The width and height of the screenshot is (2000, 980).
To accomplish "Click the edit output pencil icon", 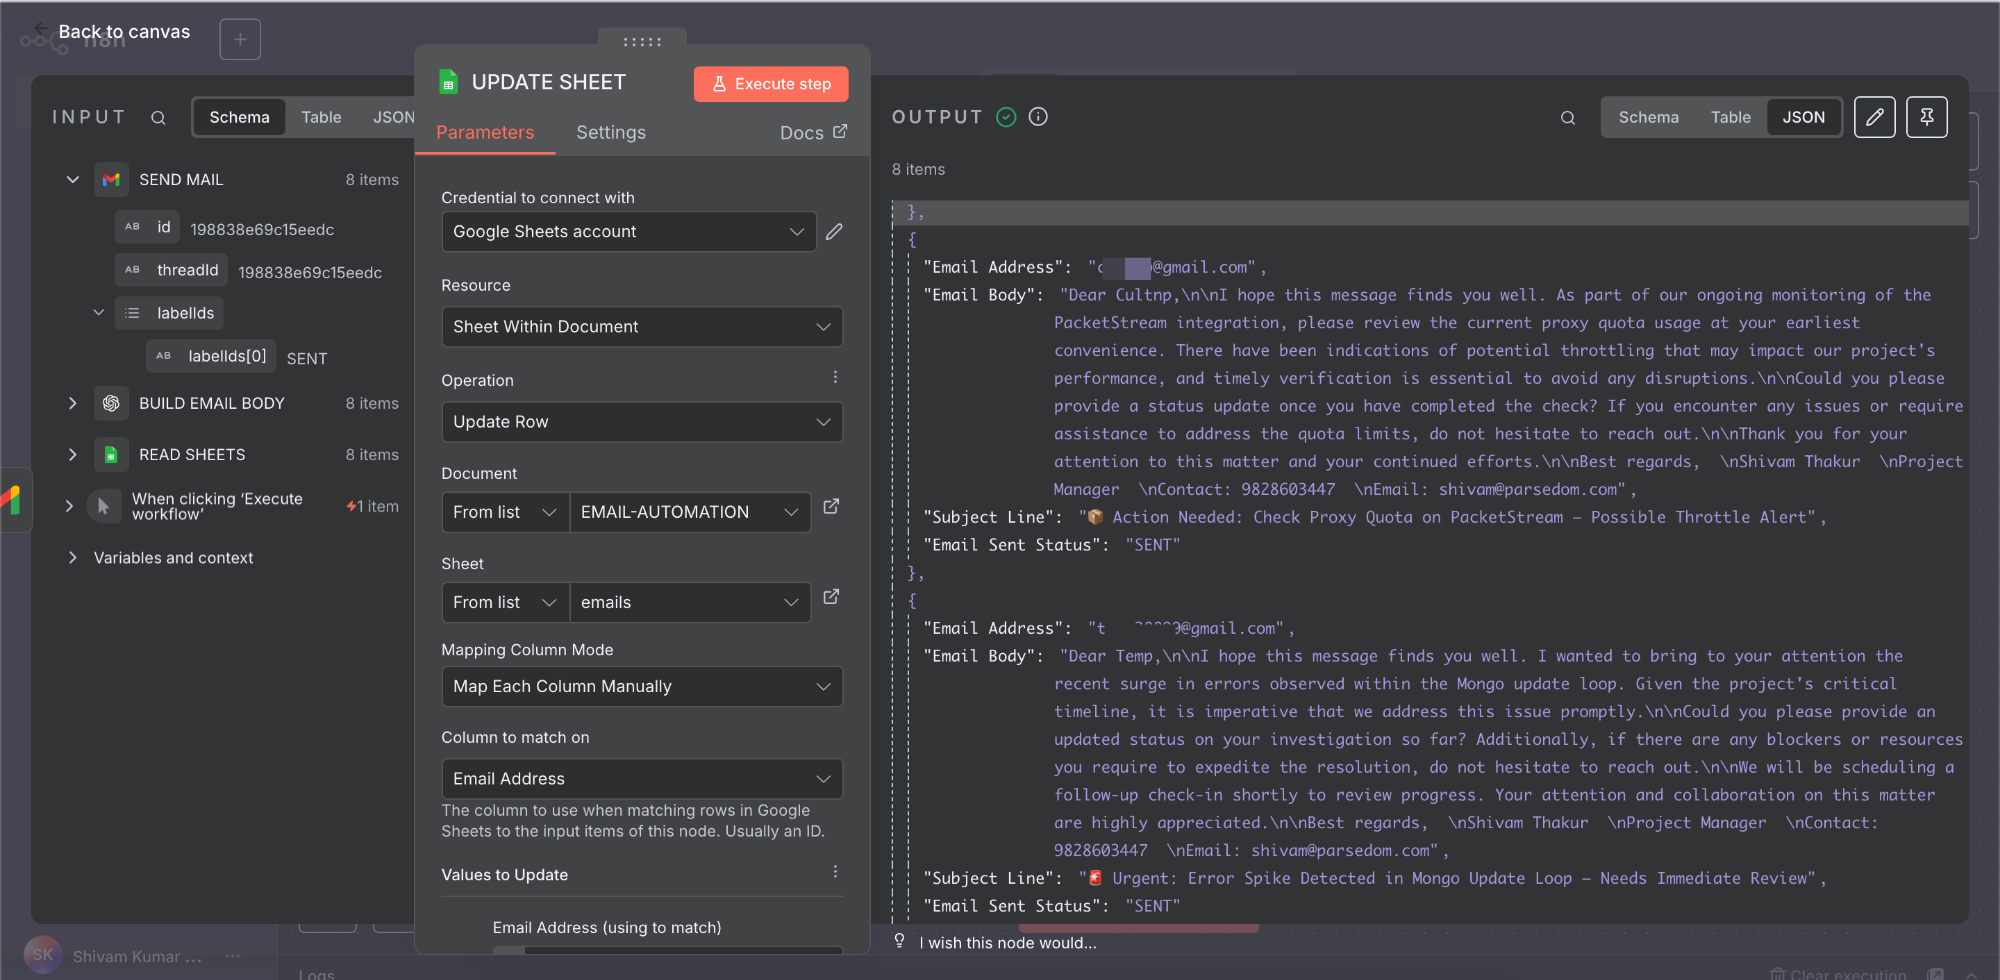I will click(1874, 117).
